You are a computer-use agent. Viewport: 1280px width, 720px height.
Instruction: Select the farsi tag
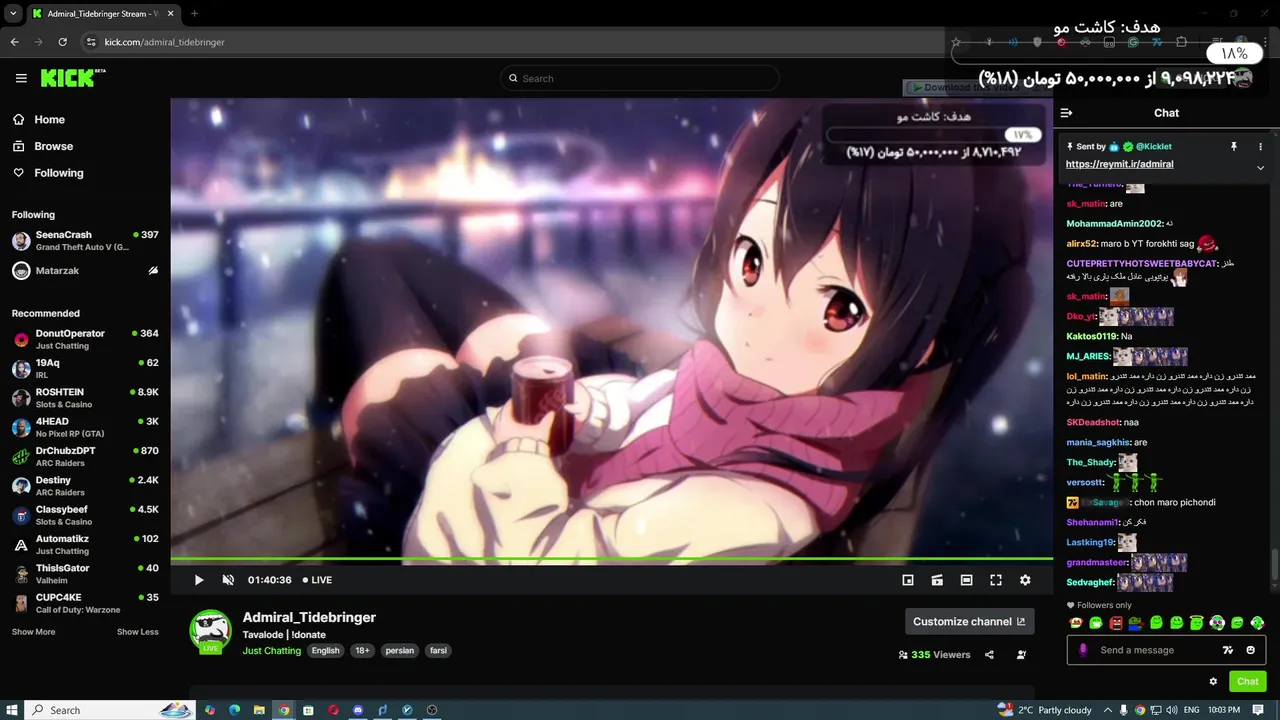coord(438,650)
